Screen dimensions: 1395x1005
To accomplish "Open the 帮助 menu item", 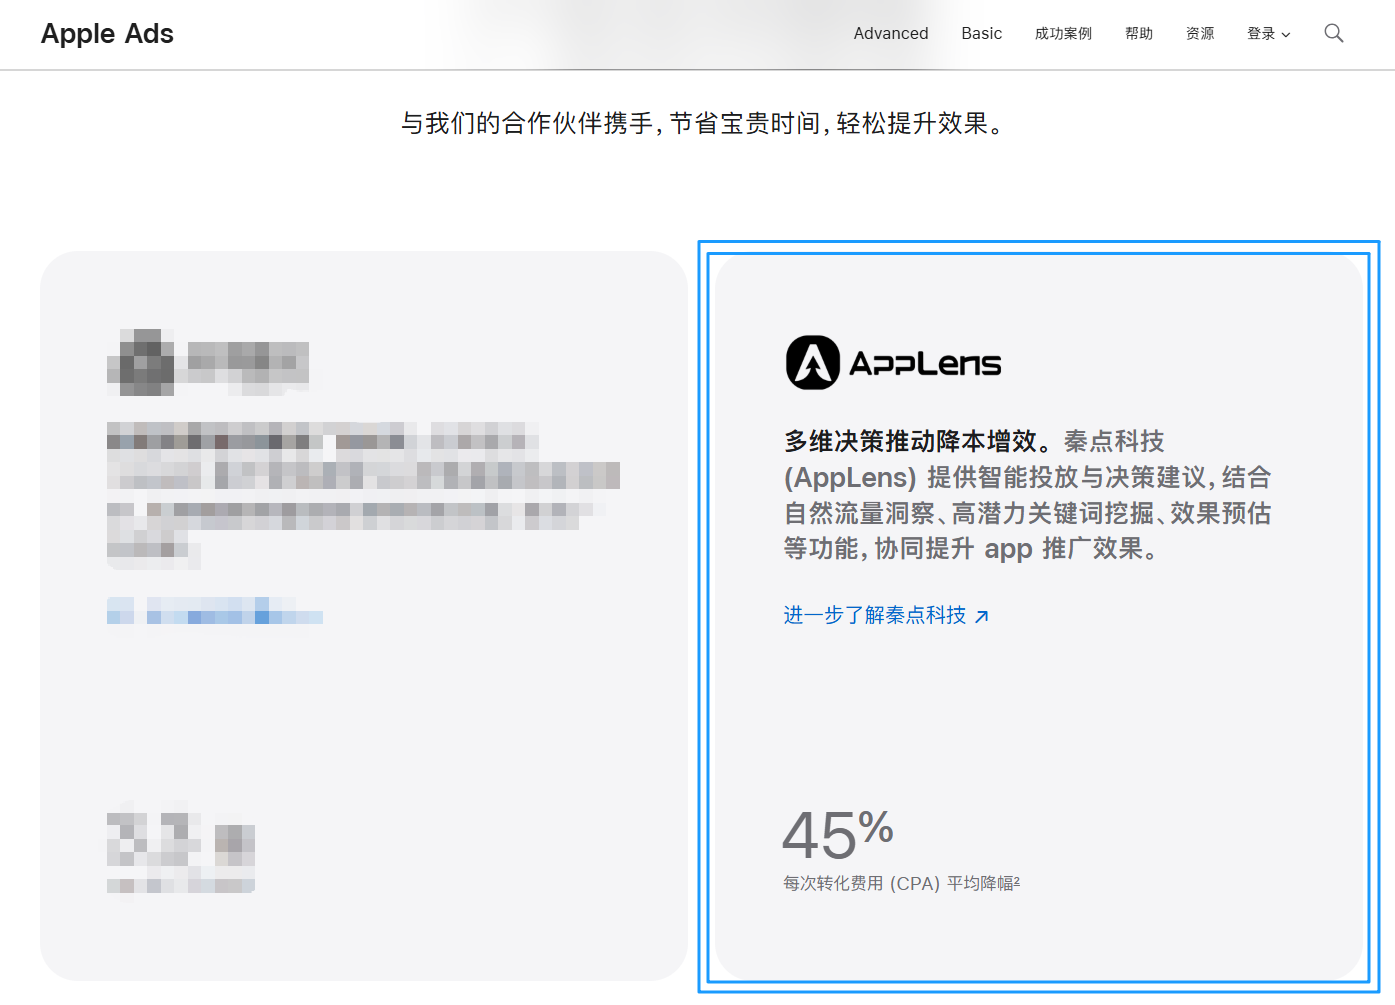I will 1138,33.
